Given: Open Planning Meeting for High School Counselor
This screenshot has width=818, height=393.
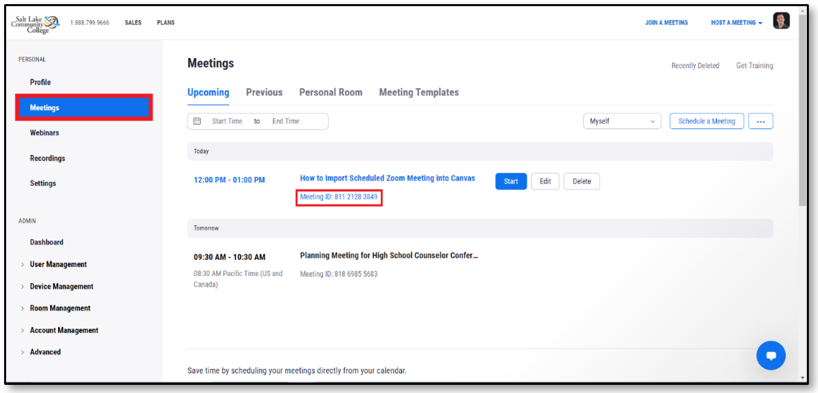Looking at the screenshot, I should coord(389,255).
